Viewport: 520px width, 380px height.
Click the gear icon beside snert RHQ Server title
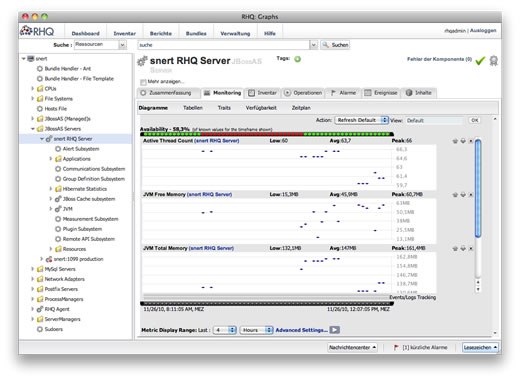pyautogui.click(x=142, y=61)
